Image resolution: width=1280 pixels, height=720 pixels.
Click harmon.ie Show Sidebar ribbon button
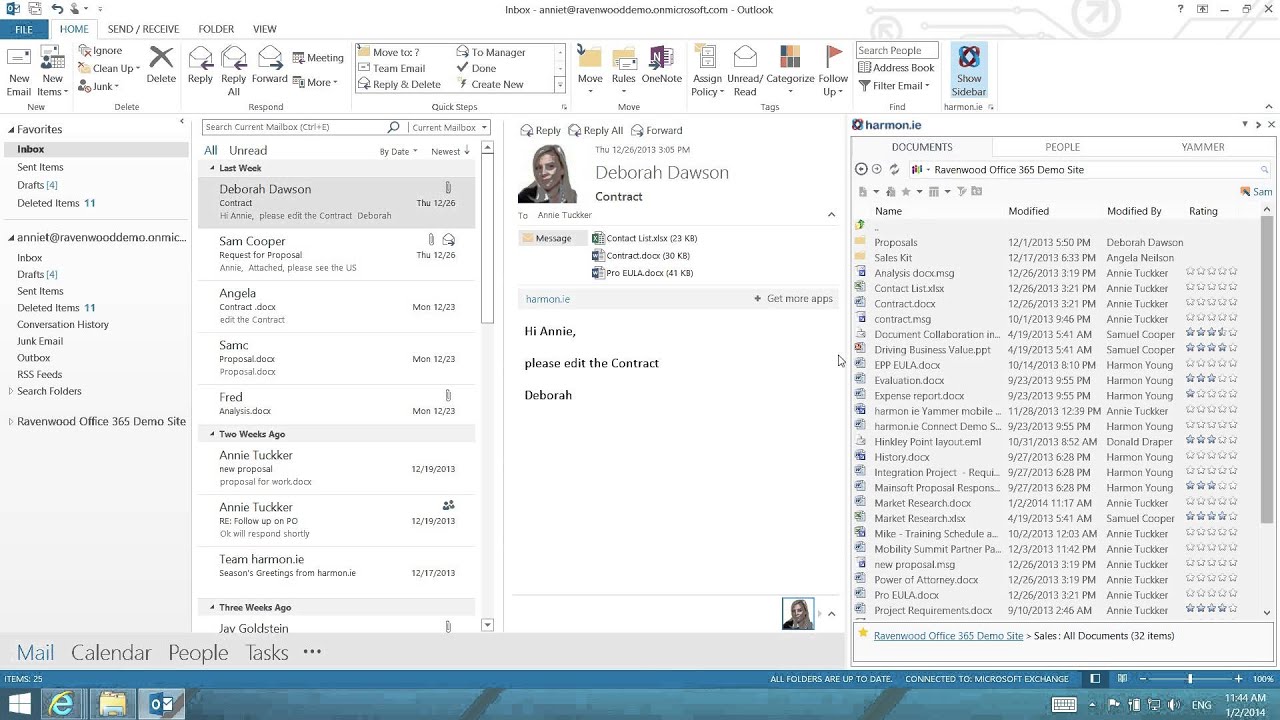(x=968, y=72)
